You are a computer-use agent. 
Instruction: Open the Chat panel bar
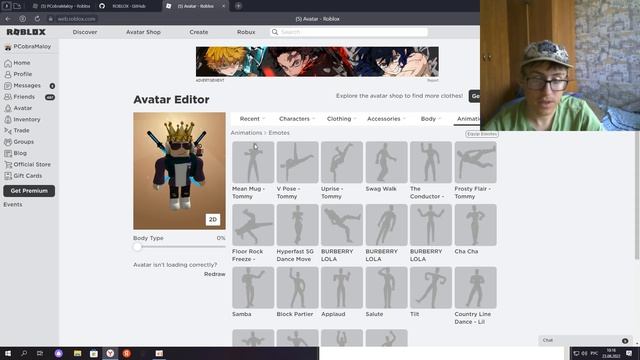point(585,340)
